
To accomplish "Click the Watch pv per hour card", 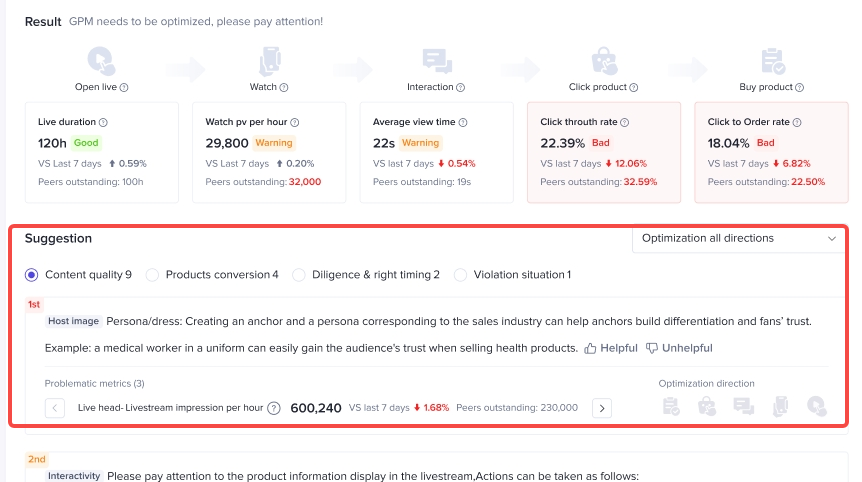I will click(x=268, y=152).
